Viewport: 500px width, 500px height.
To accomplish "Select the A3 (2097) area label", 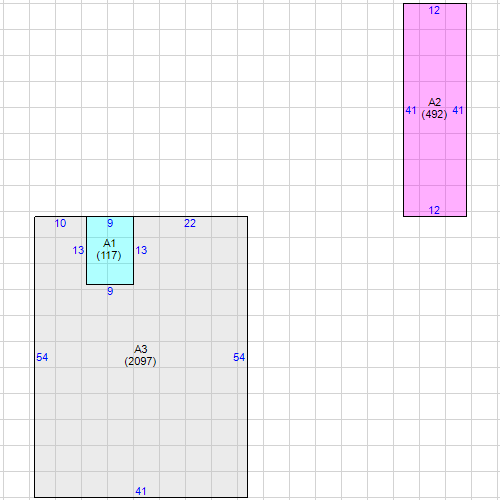I will tap(140, 355).
